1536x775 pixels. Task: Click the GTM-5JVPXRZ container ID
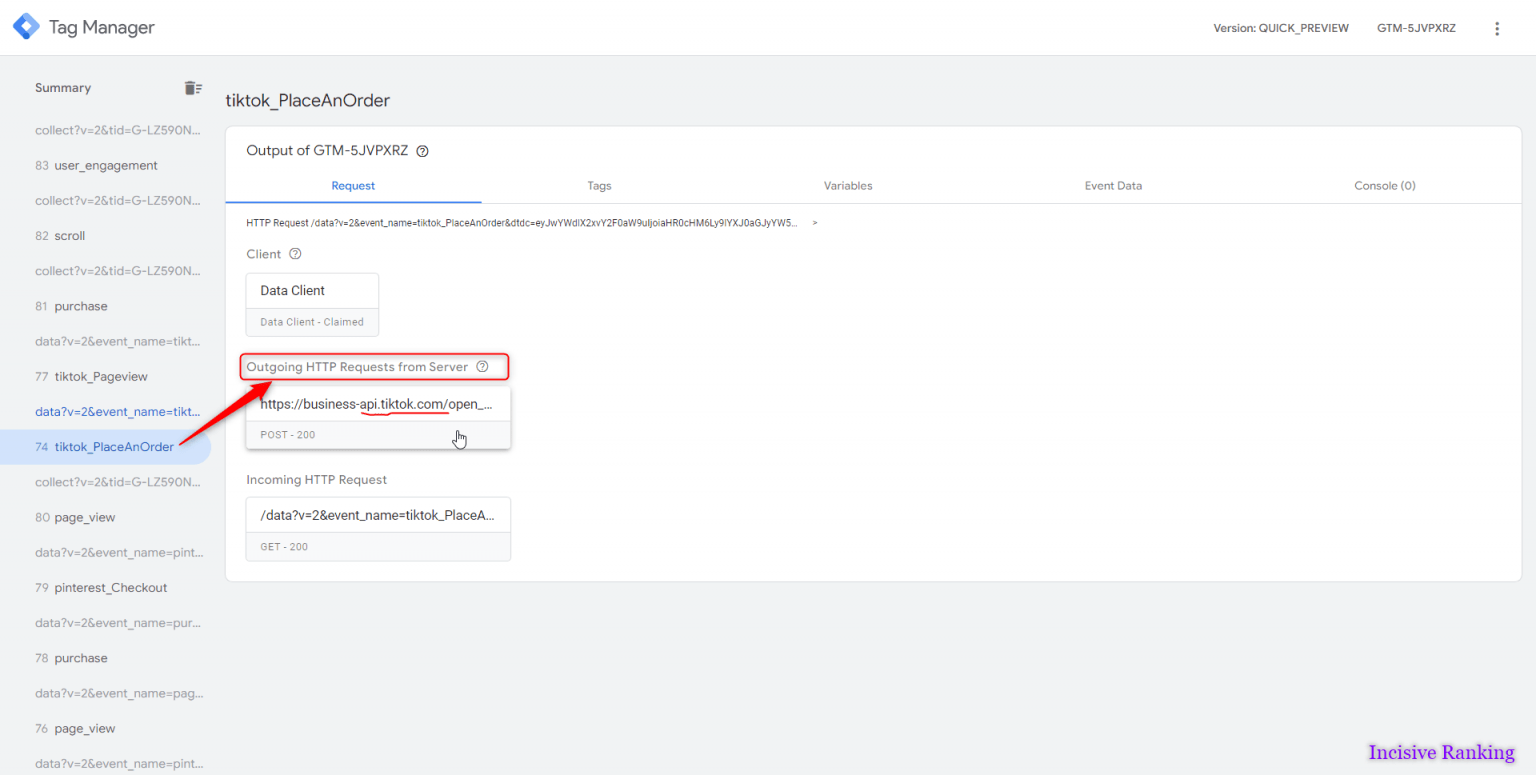(x=1416, y=28)
